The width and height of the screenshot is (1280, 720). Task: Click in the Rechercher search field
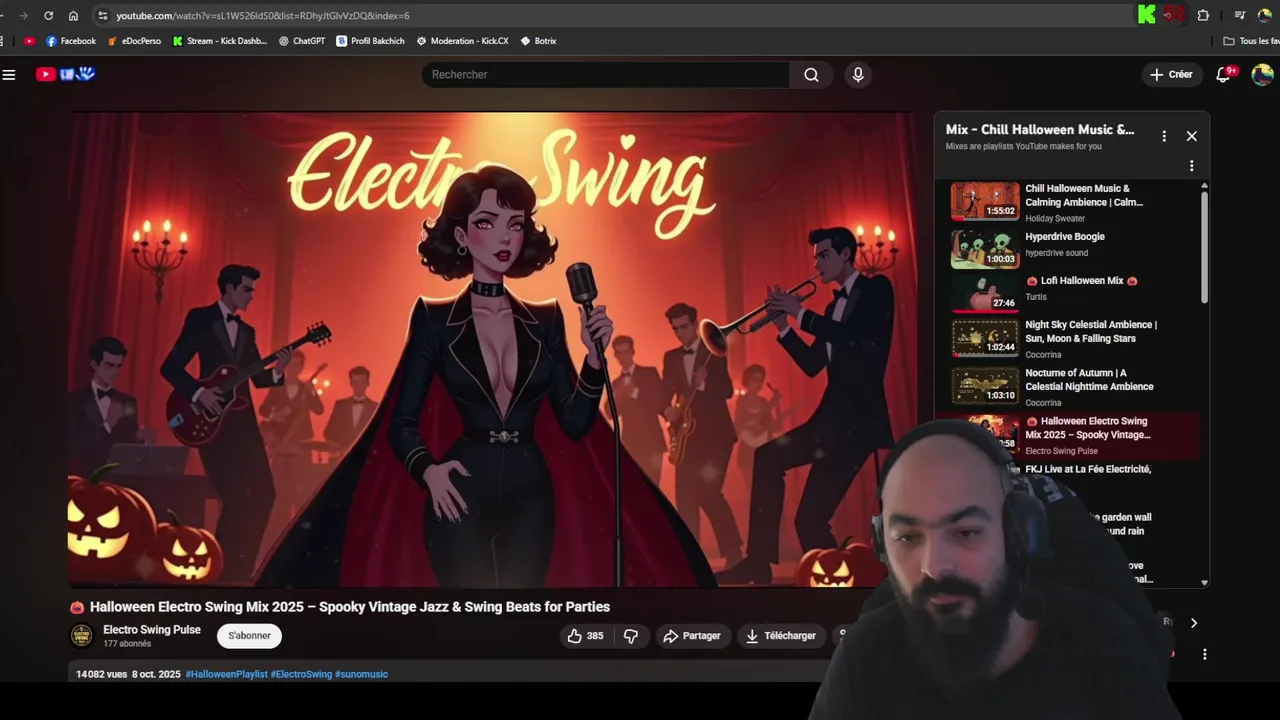[x=606, y=75]
